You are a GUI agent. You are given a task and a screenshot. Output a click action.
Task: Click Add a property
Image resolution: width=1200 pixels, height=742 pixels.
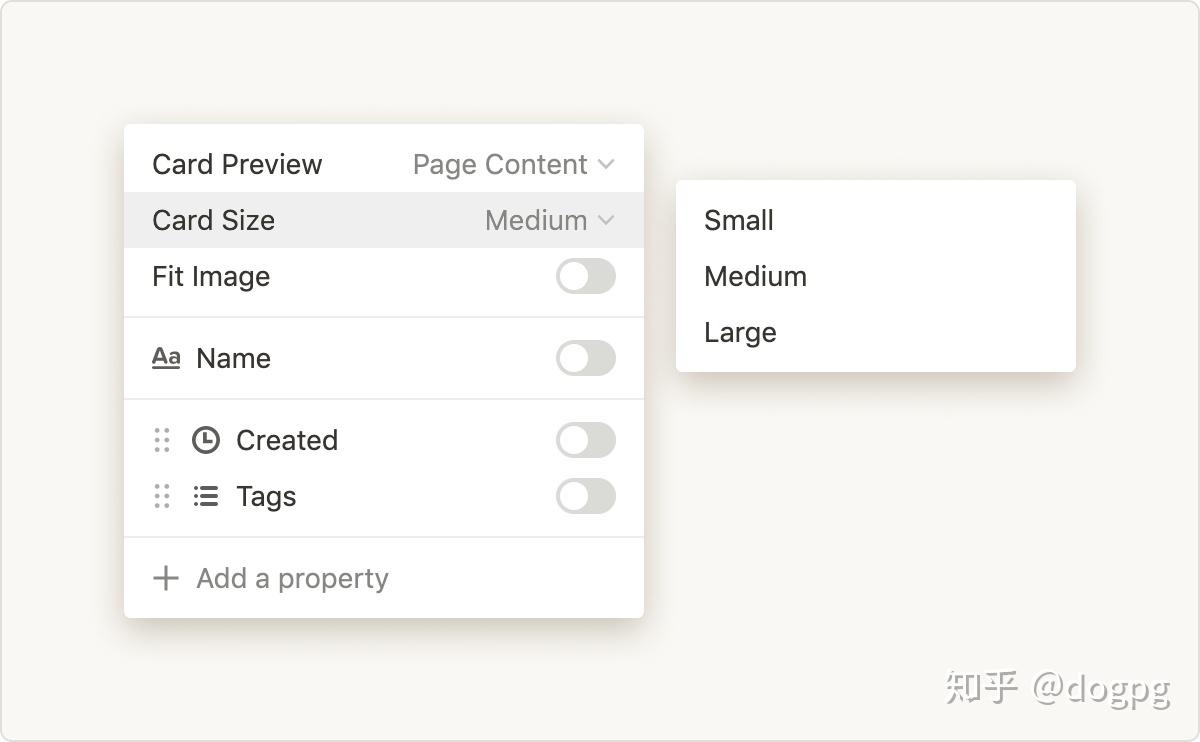(x=292, y=578)
